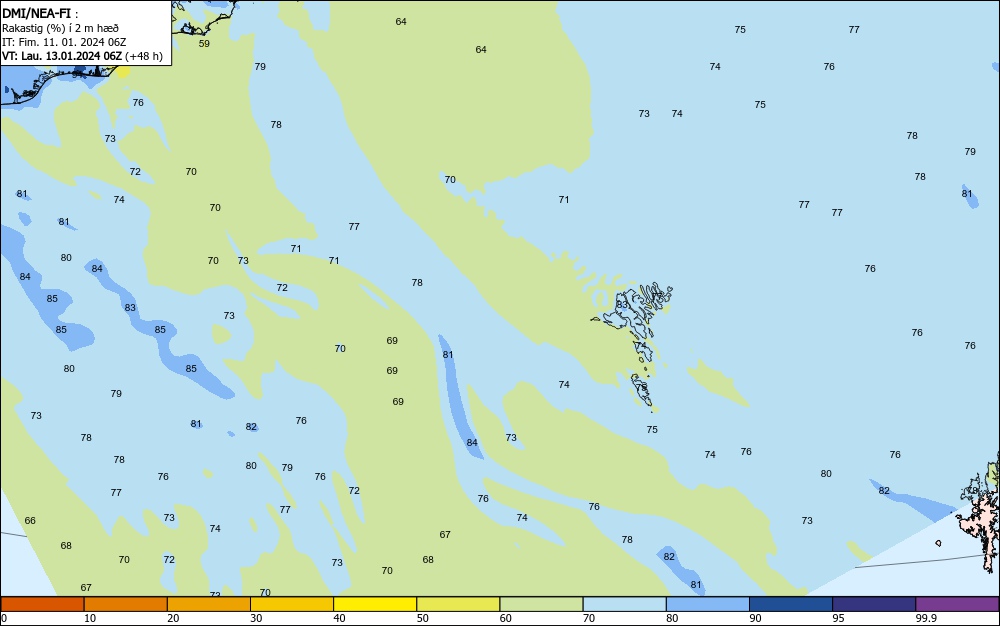Click the dark orange 0–10 legend swatch
This screenshot has width=1000, height=626.
42,604
